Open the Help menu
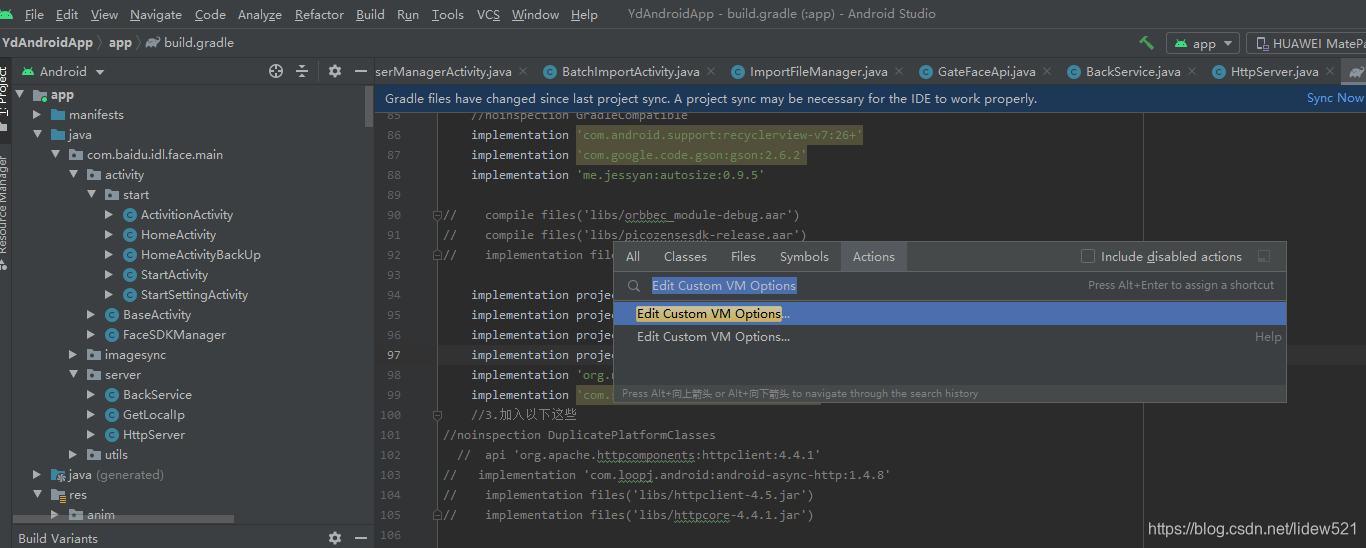The image size is (1366, 548). pyautogui.click(x=584, y=15)
